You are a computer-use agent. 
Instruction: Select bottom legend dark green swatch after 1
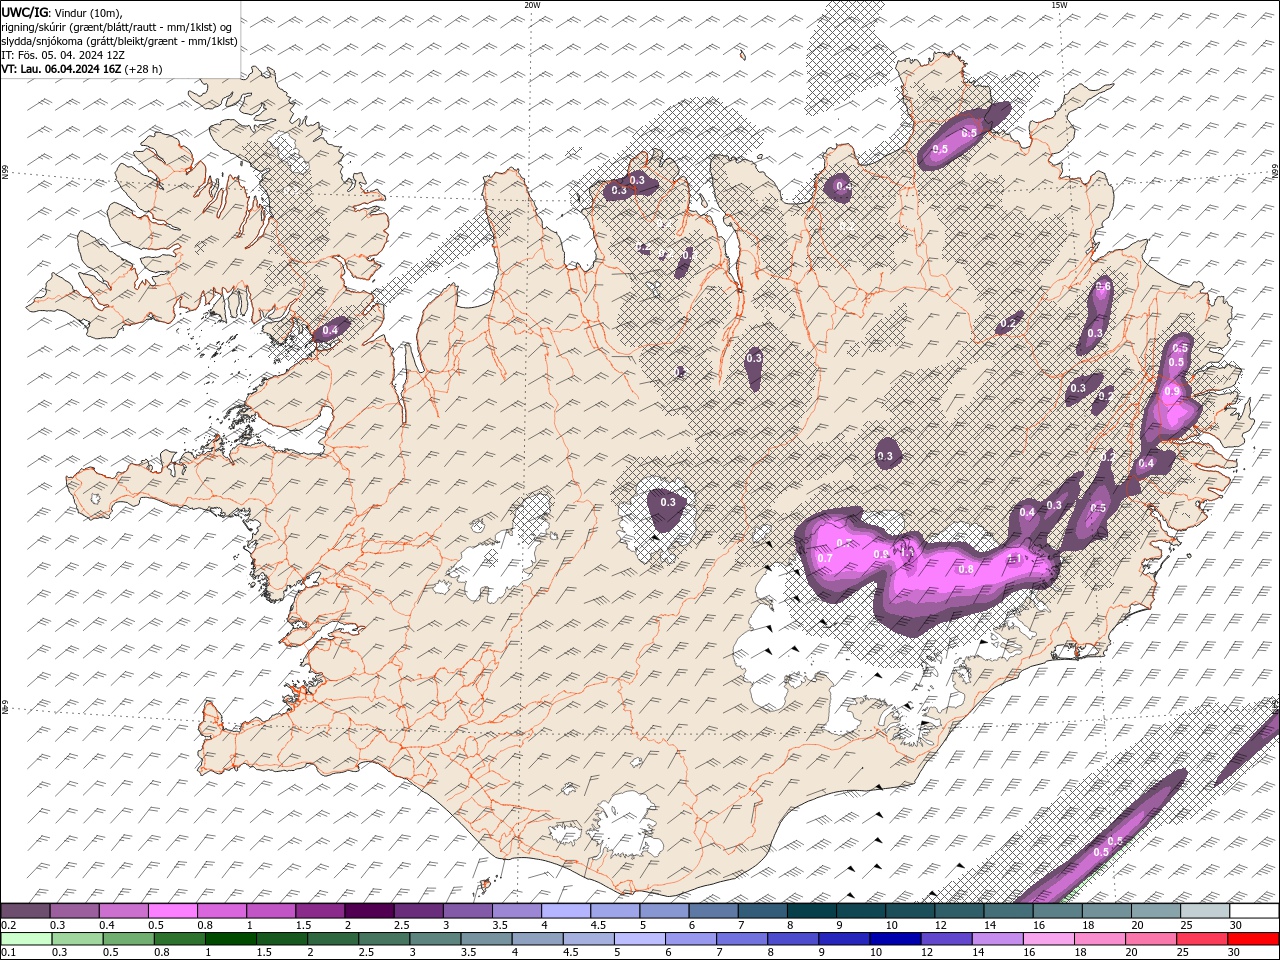[x=230, y=939]
